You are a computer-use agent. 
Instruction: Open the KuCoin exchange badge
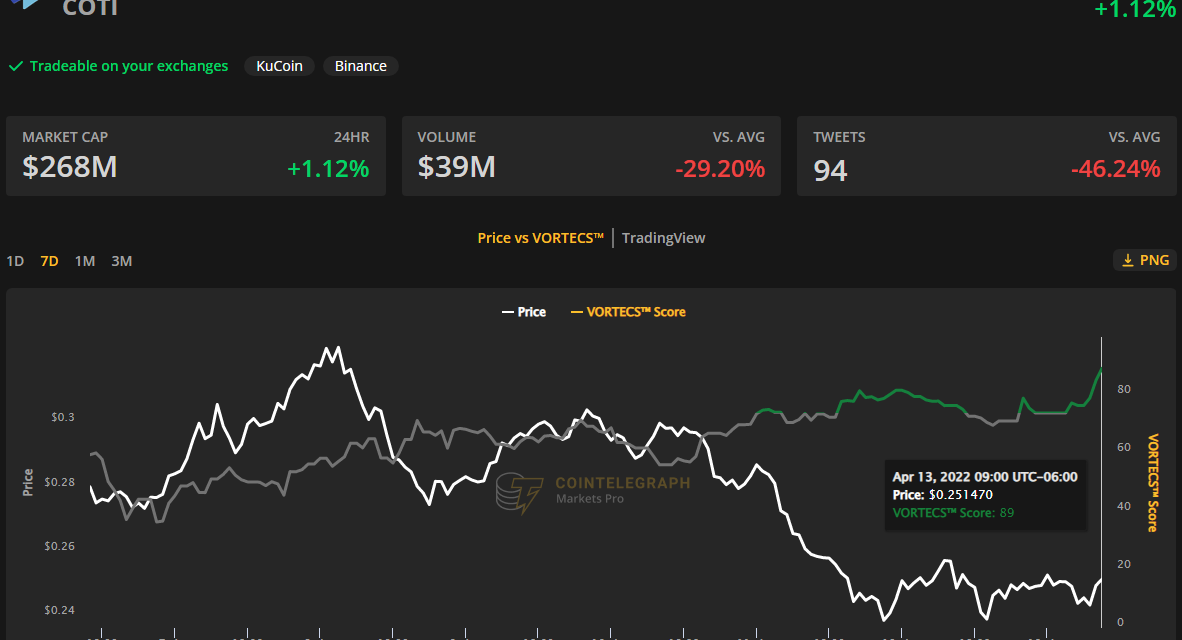[x=279, y=66]
